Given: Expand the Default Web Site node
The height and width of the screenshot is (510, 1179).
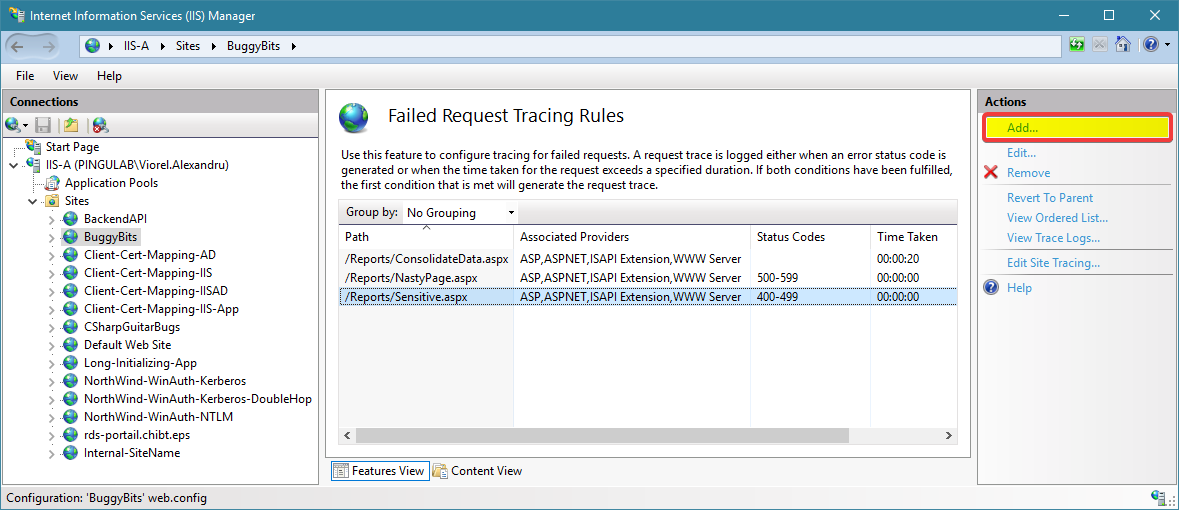Looking at the screenshot, I should tap(51, 345).
